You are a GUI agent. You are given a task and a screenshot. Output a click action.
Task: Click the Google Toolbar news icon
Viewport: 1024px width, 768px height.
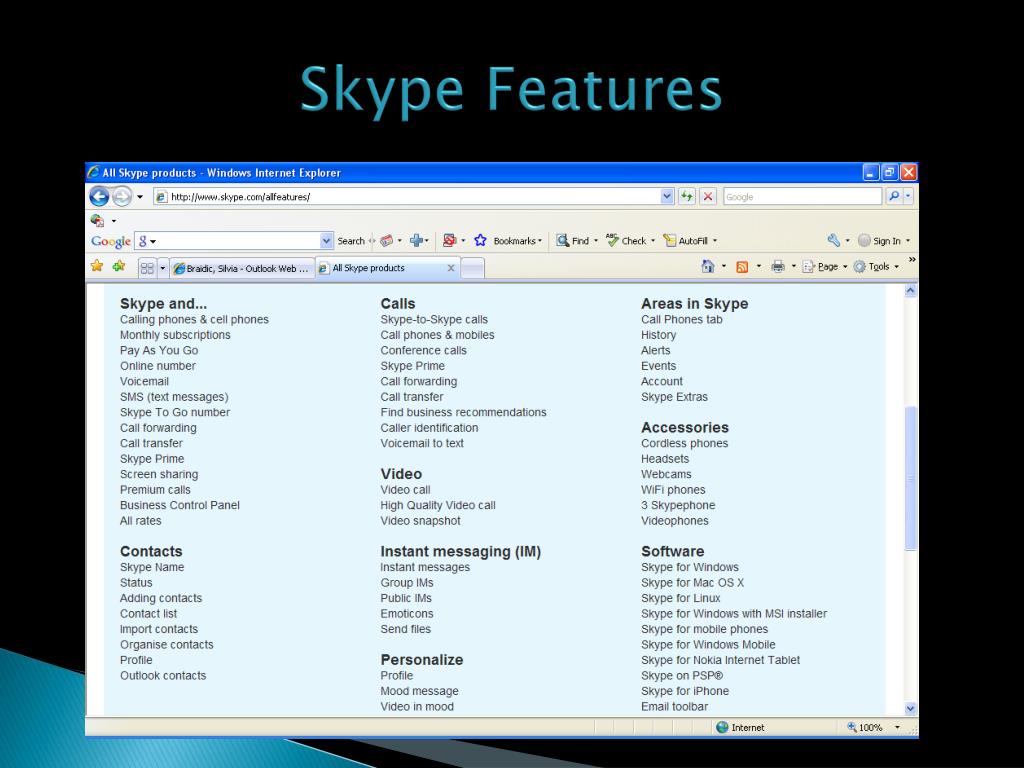(387, 240)
